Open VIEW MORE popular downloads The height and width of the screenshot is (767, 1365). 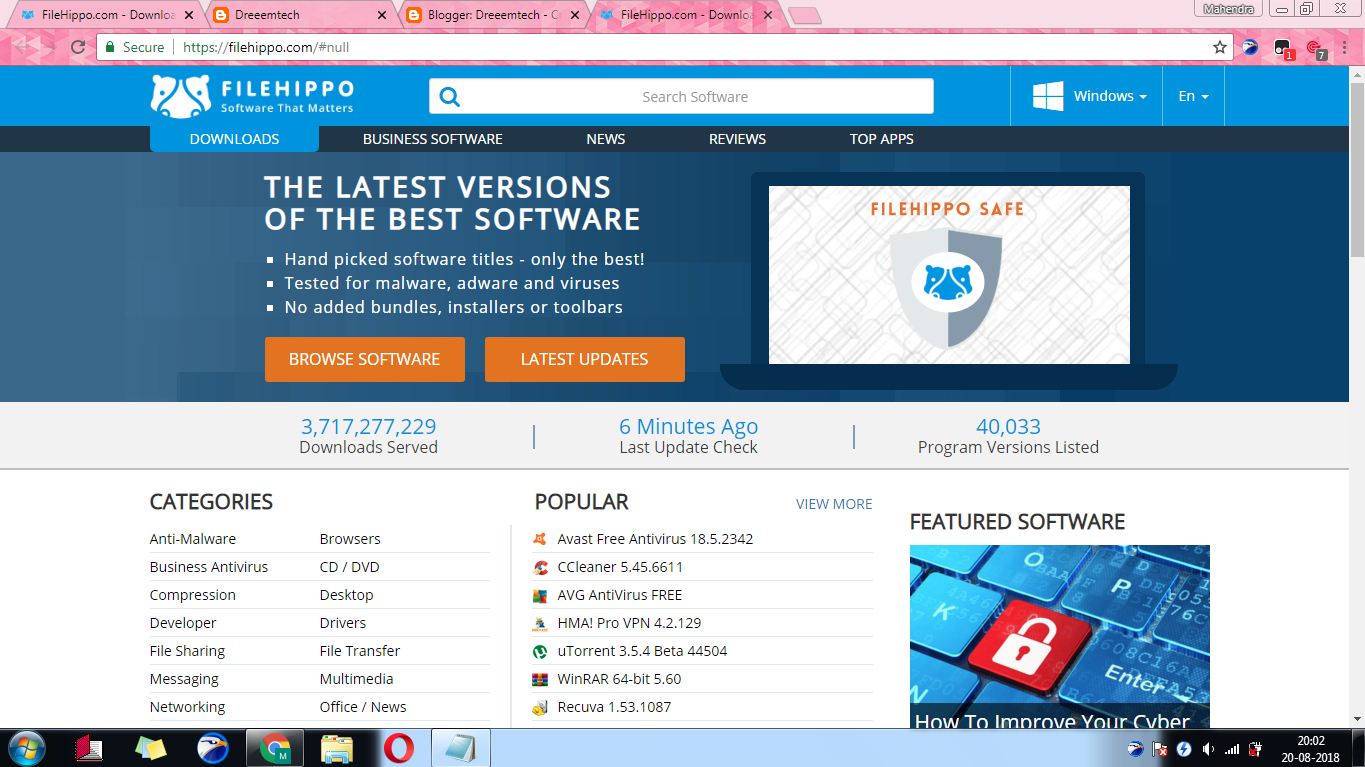tap(833, 503)
